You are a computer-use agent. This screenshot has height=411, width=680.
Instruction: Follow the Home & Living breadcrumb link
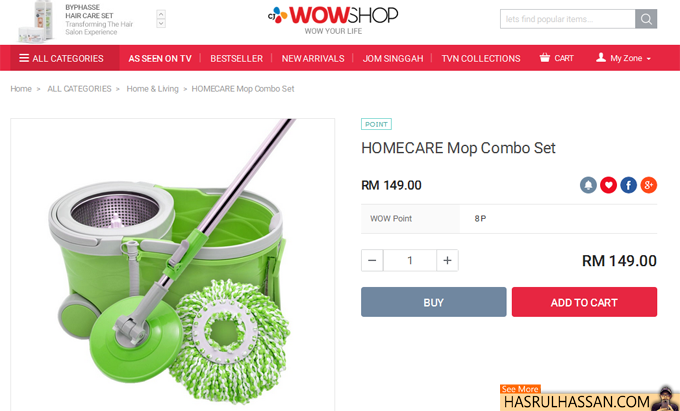[x=152, y=89]
